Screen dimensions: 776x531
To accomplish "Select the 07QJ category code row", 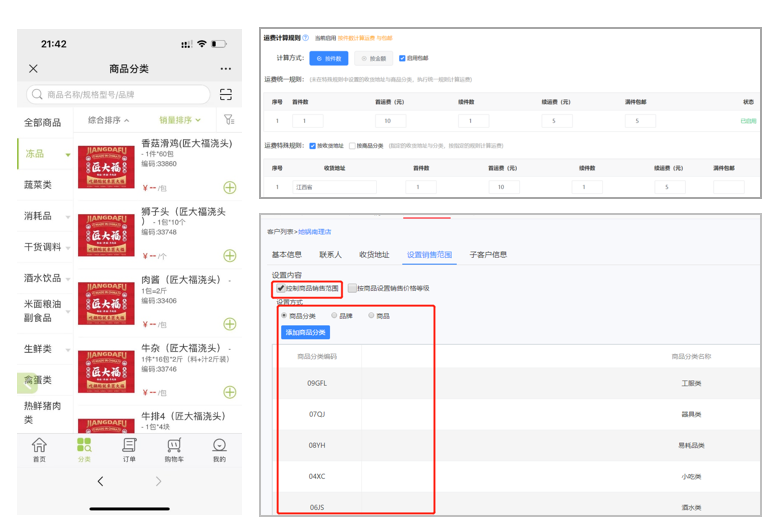I will [x=516, y=414].
